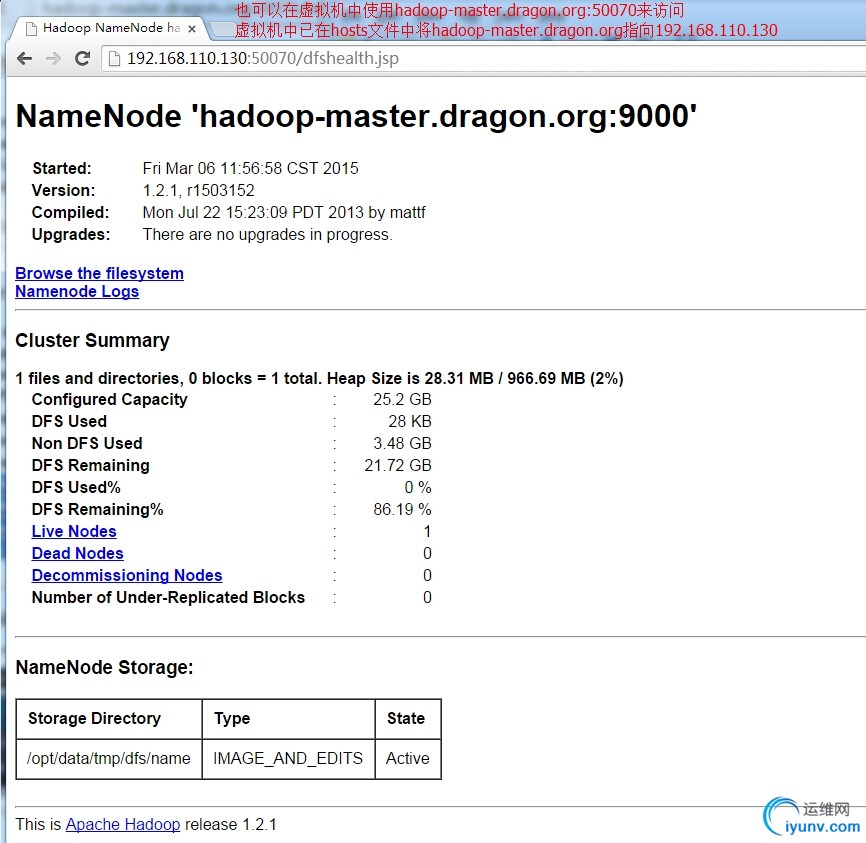Reload the page with the refresh icon
Viewport: 866px width, 843px height.
pyautogui.click(x=82, y=58)
